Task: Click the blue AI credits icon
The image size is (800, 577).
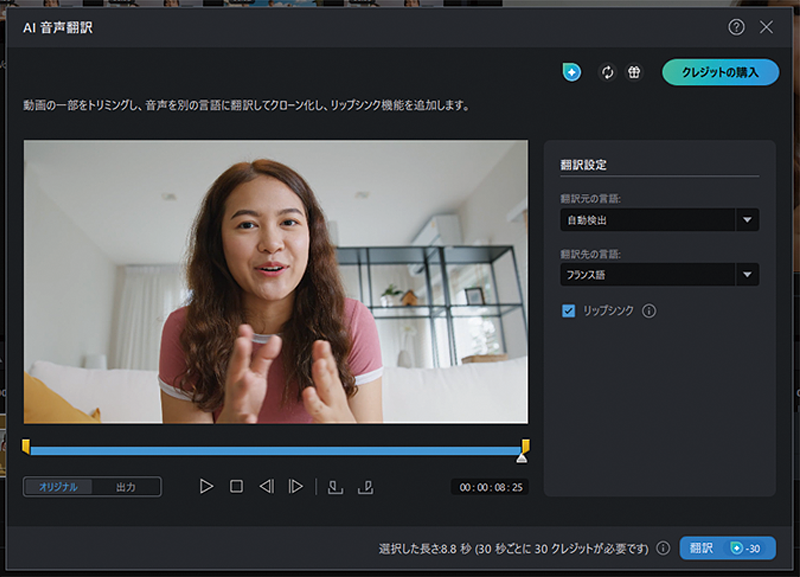Action: pos(572,72)
